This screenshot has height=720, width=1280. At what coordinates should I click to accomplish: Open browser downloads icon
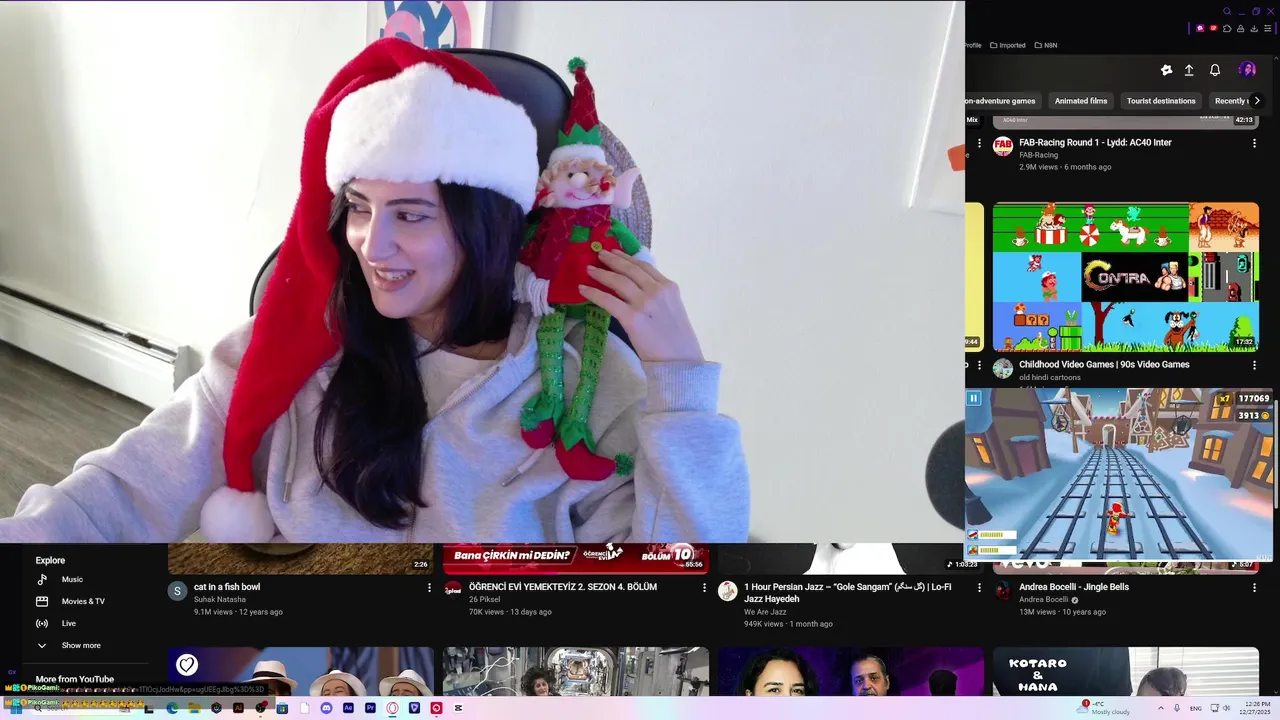(x=1254, y=28)
